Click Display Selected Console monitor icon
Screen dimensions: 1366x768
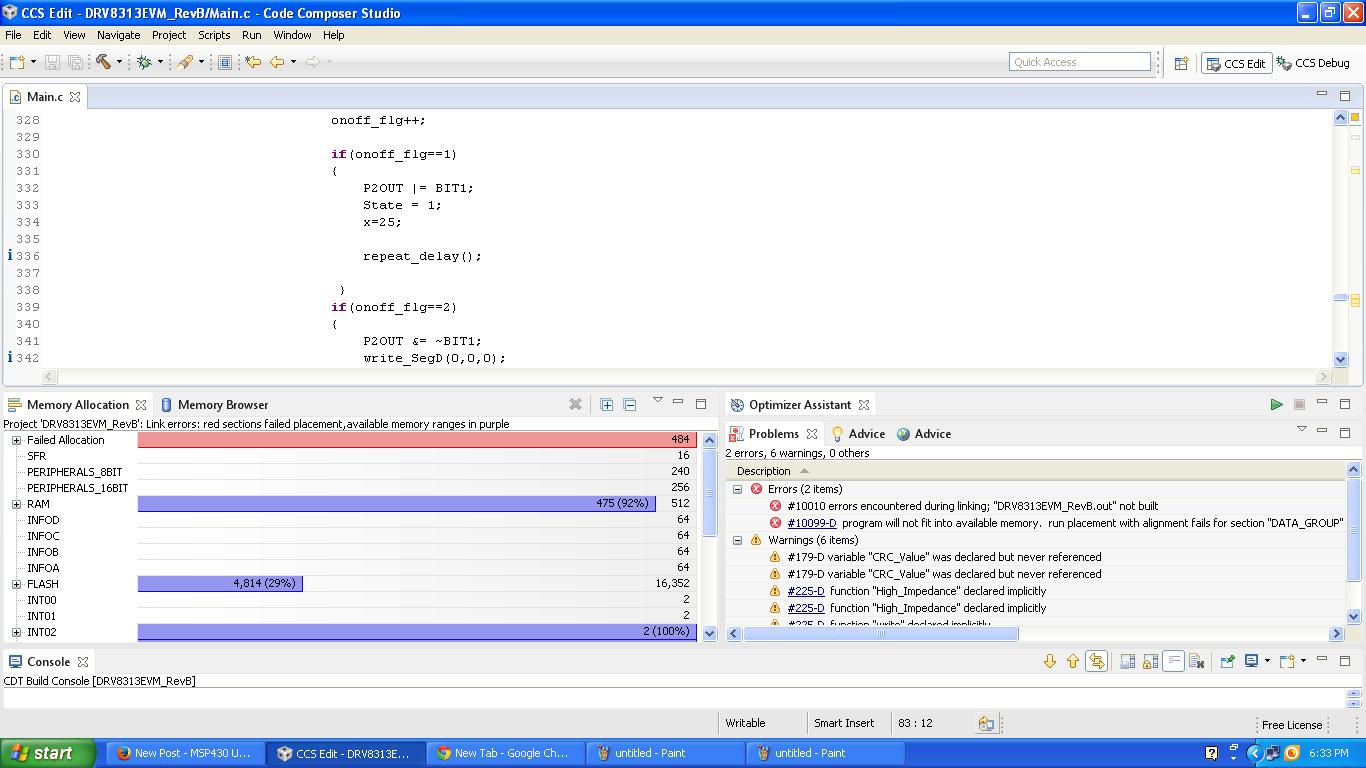click(x=1251, y=661)
